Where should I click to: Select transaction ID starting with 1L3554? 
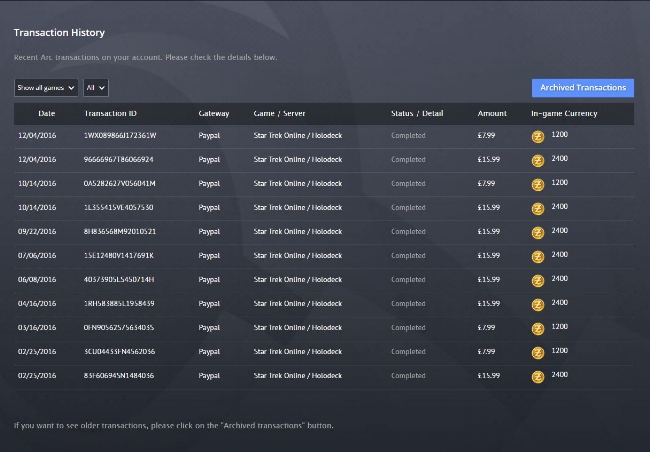click(119, 207)
